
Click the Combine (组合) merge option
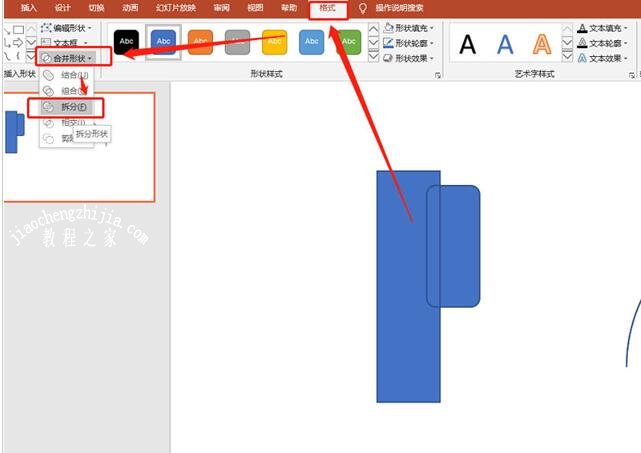tap(67, 91)
